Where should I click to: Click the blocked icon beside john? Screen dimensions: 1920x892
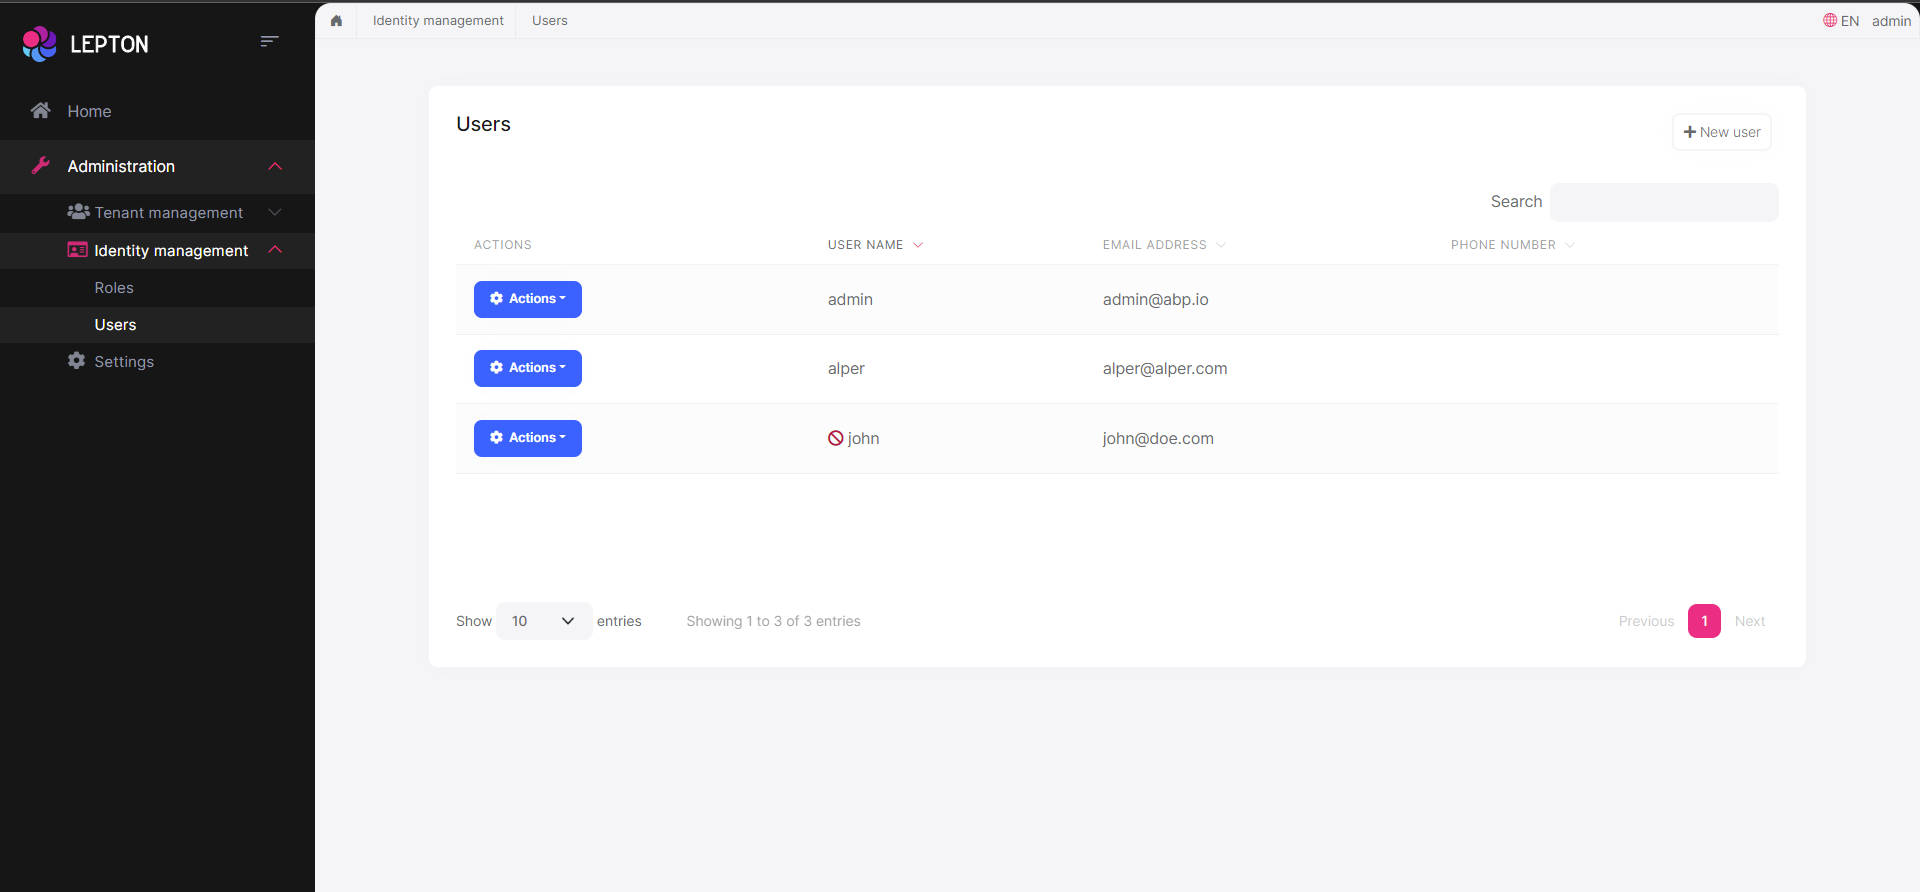pos(835,438)
